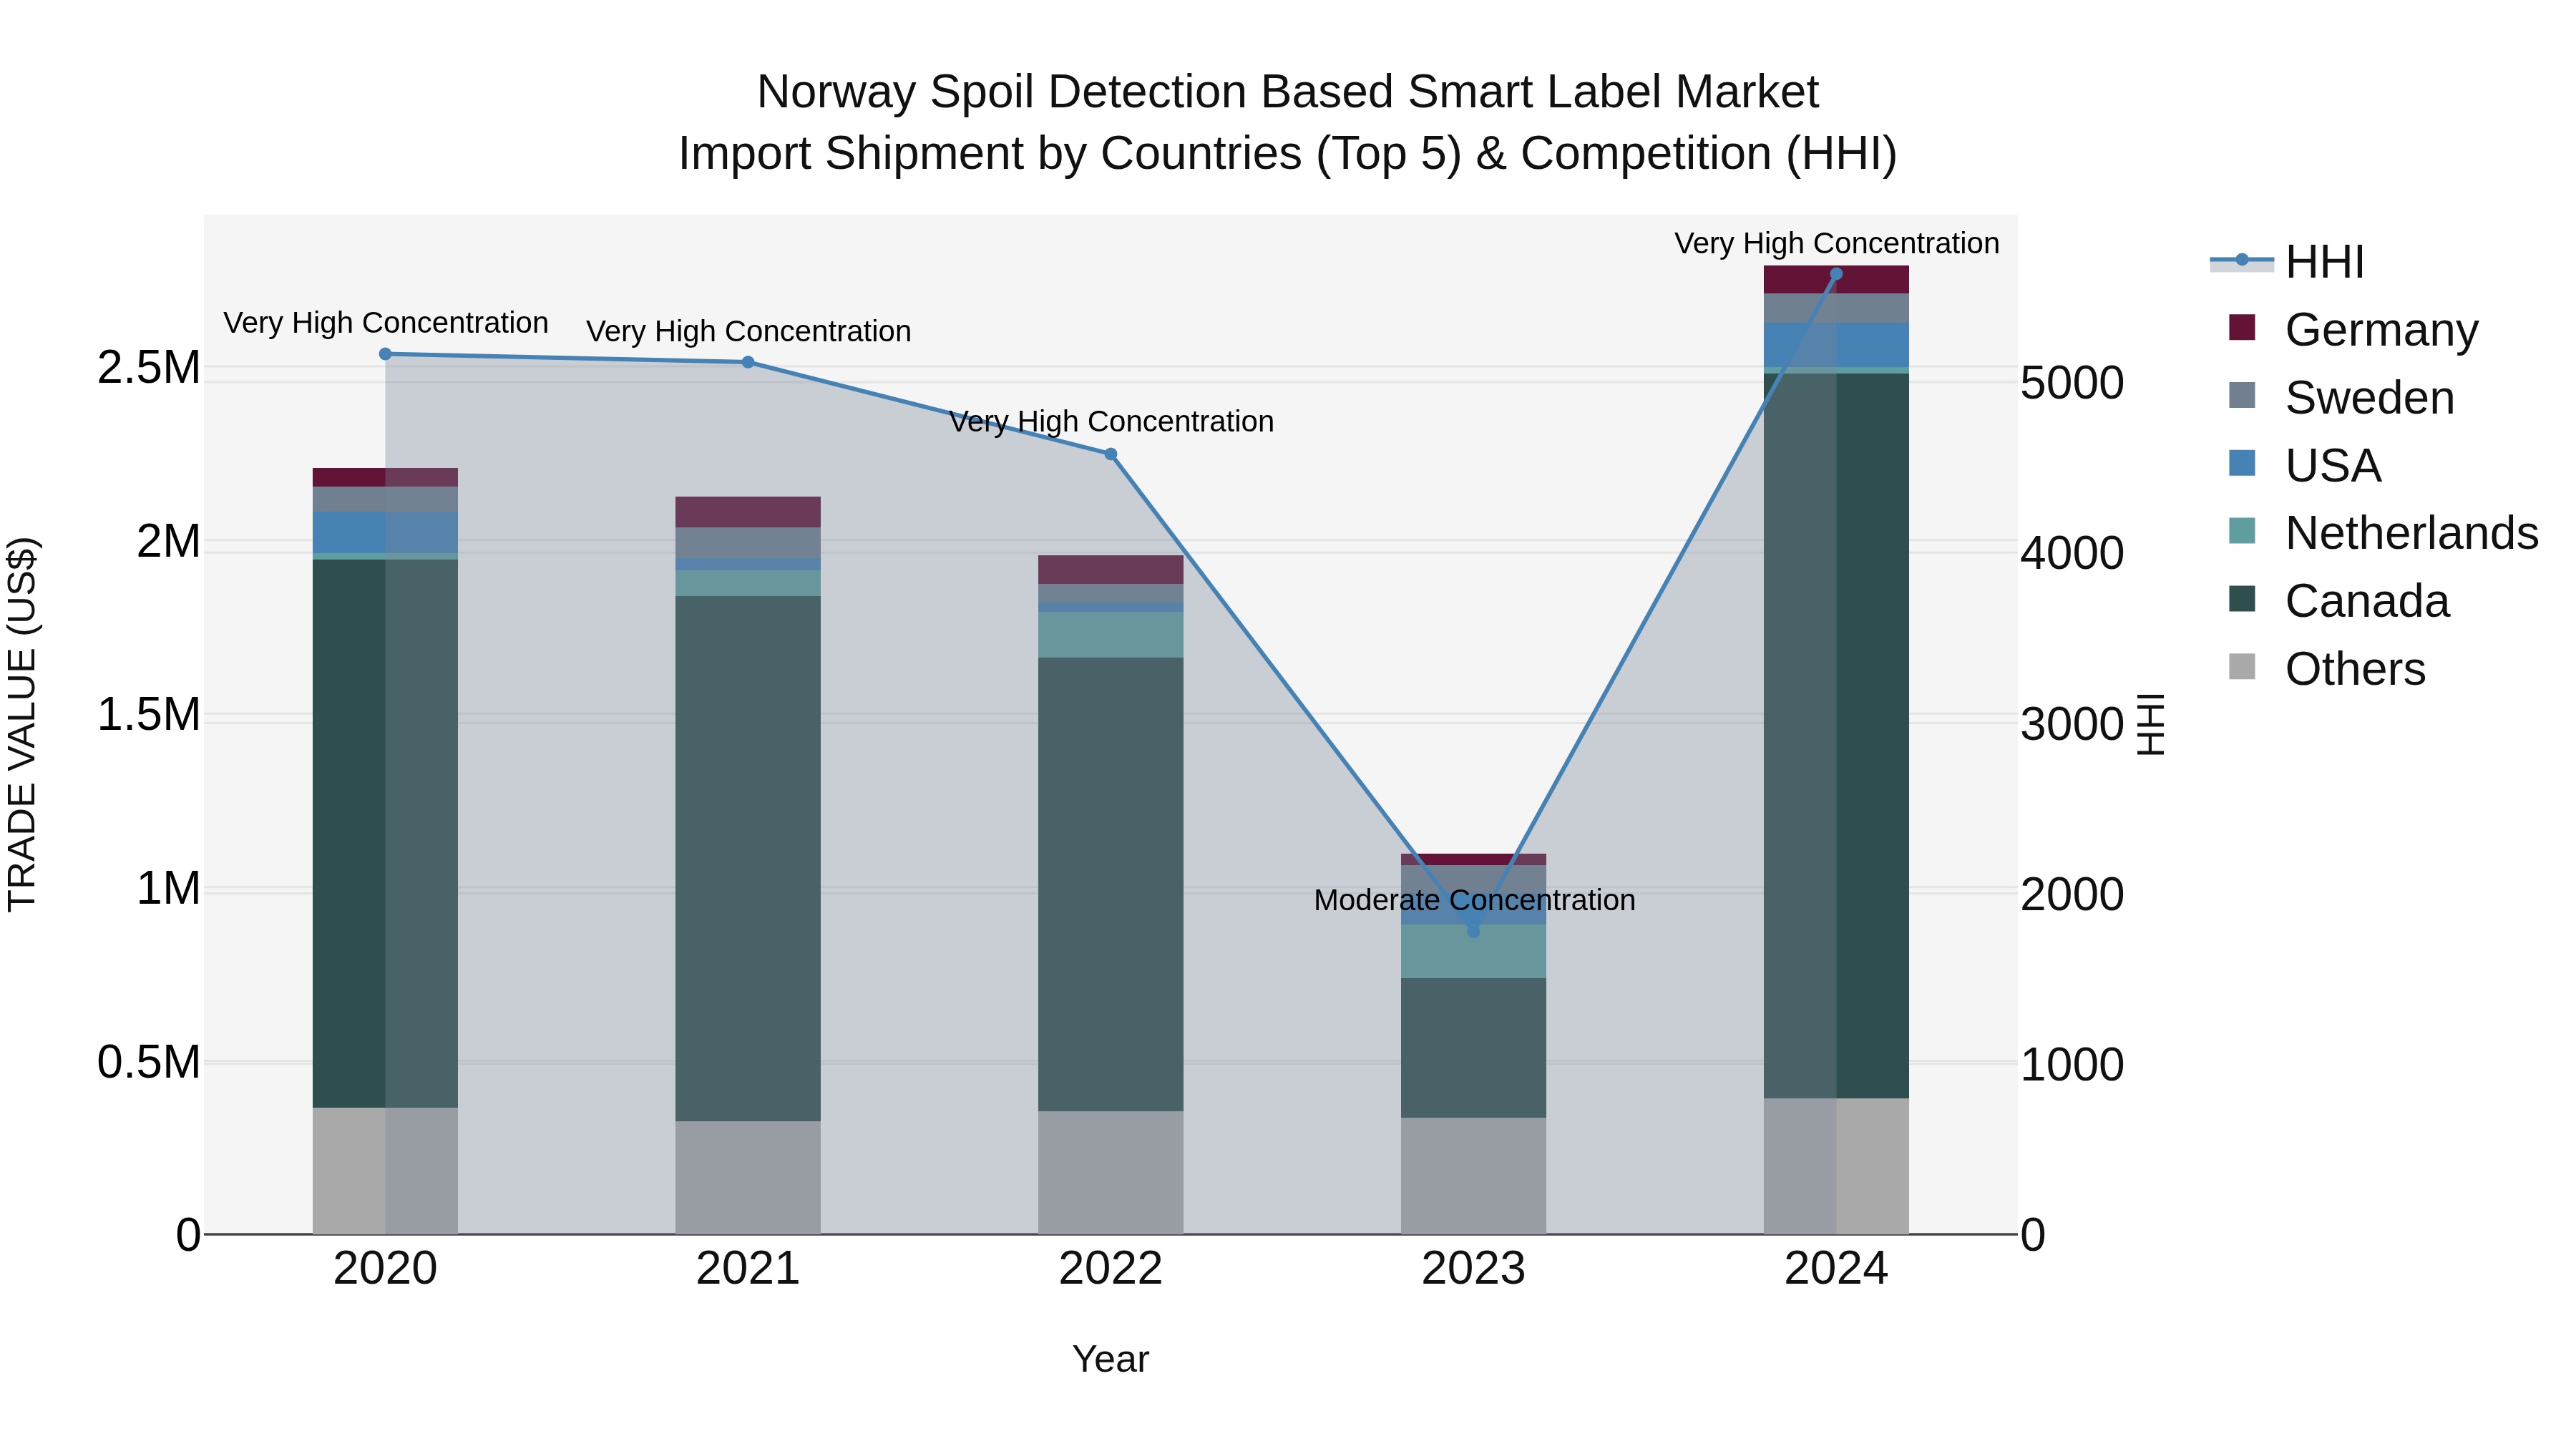Click the 5000 HHI axis tick
This screenshot has width=2576, height=1449.
pos(2072,383)
